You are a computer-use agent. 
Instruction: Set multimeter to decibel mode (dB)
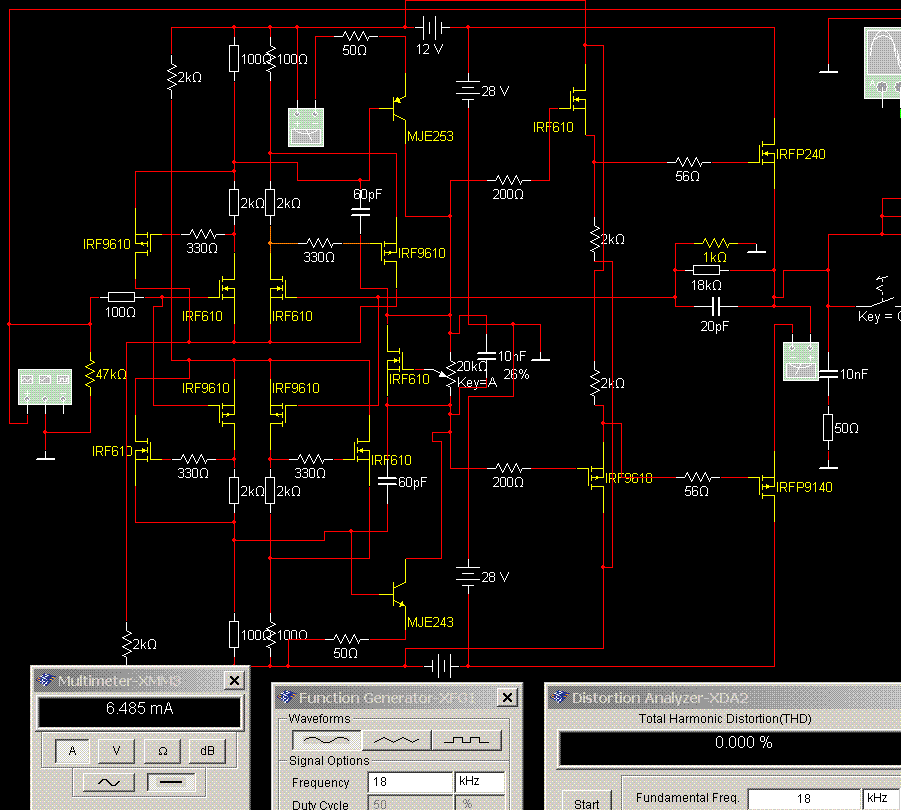[207, 750]
